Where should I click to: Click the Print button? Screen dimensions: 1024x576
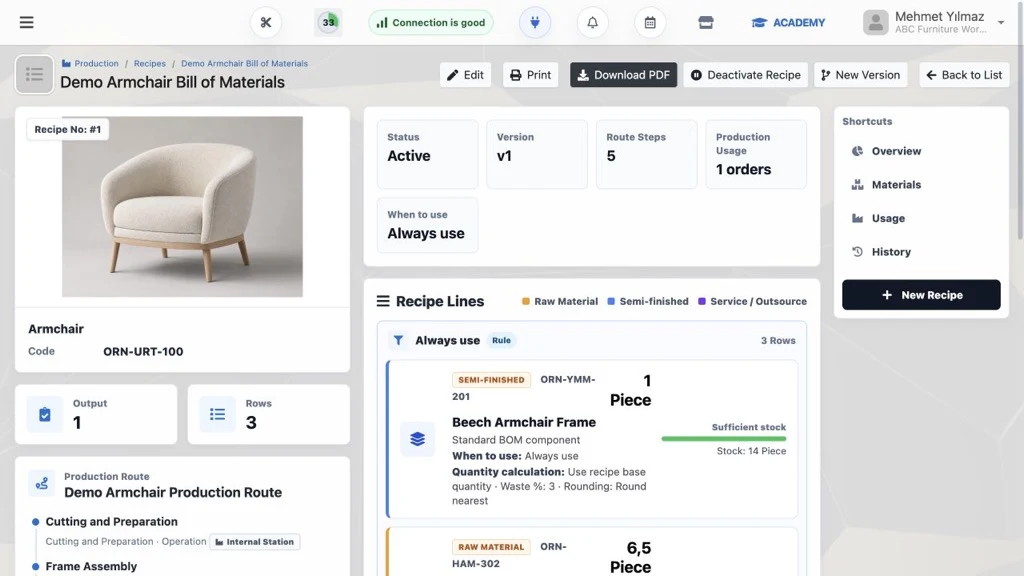pyautogui.click(x=530, y=75)
